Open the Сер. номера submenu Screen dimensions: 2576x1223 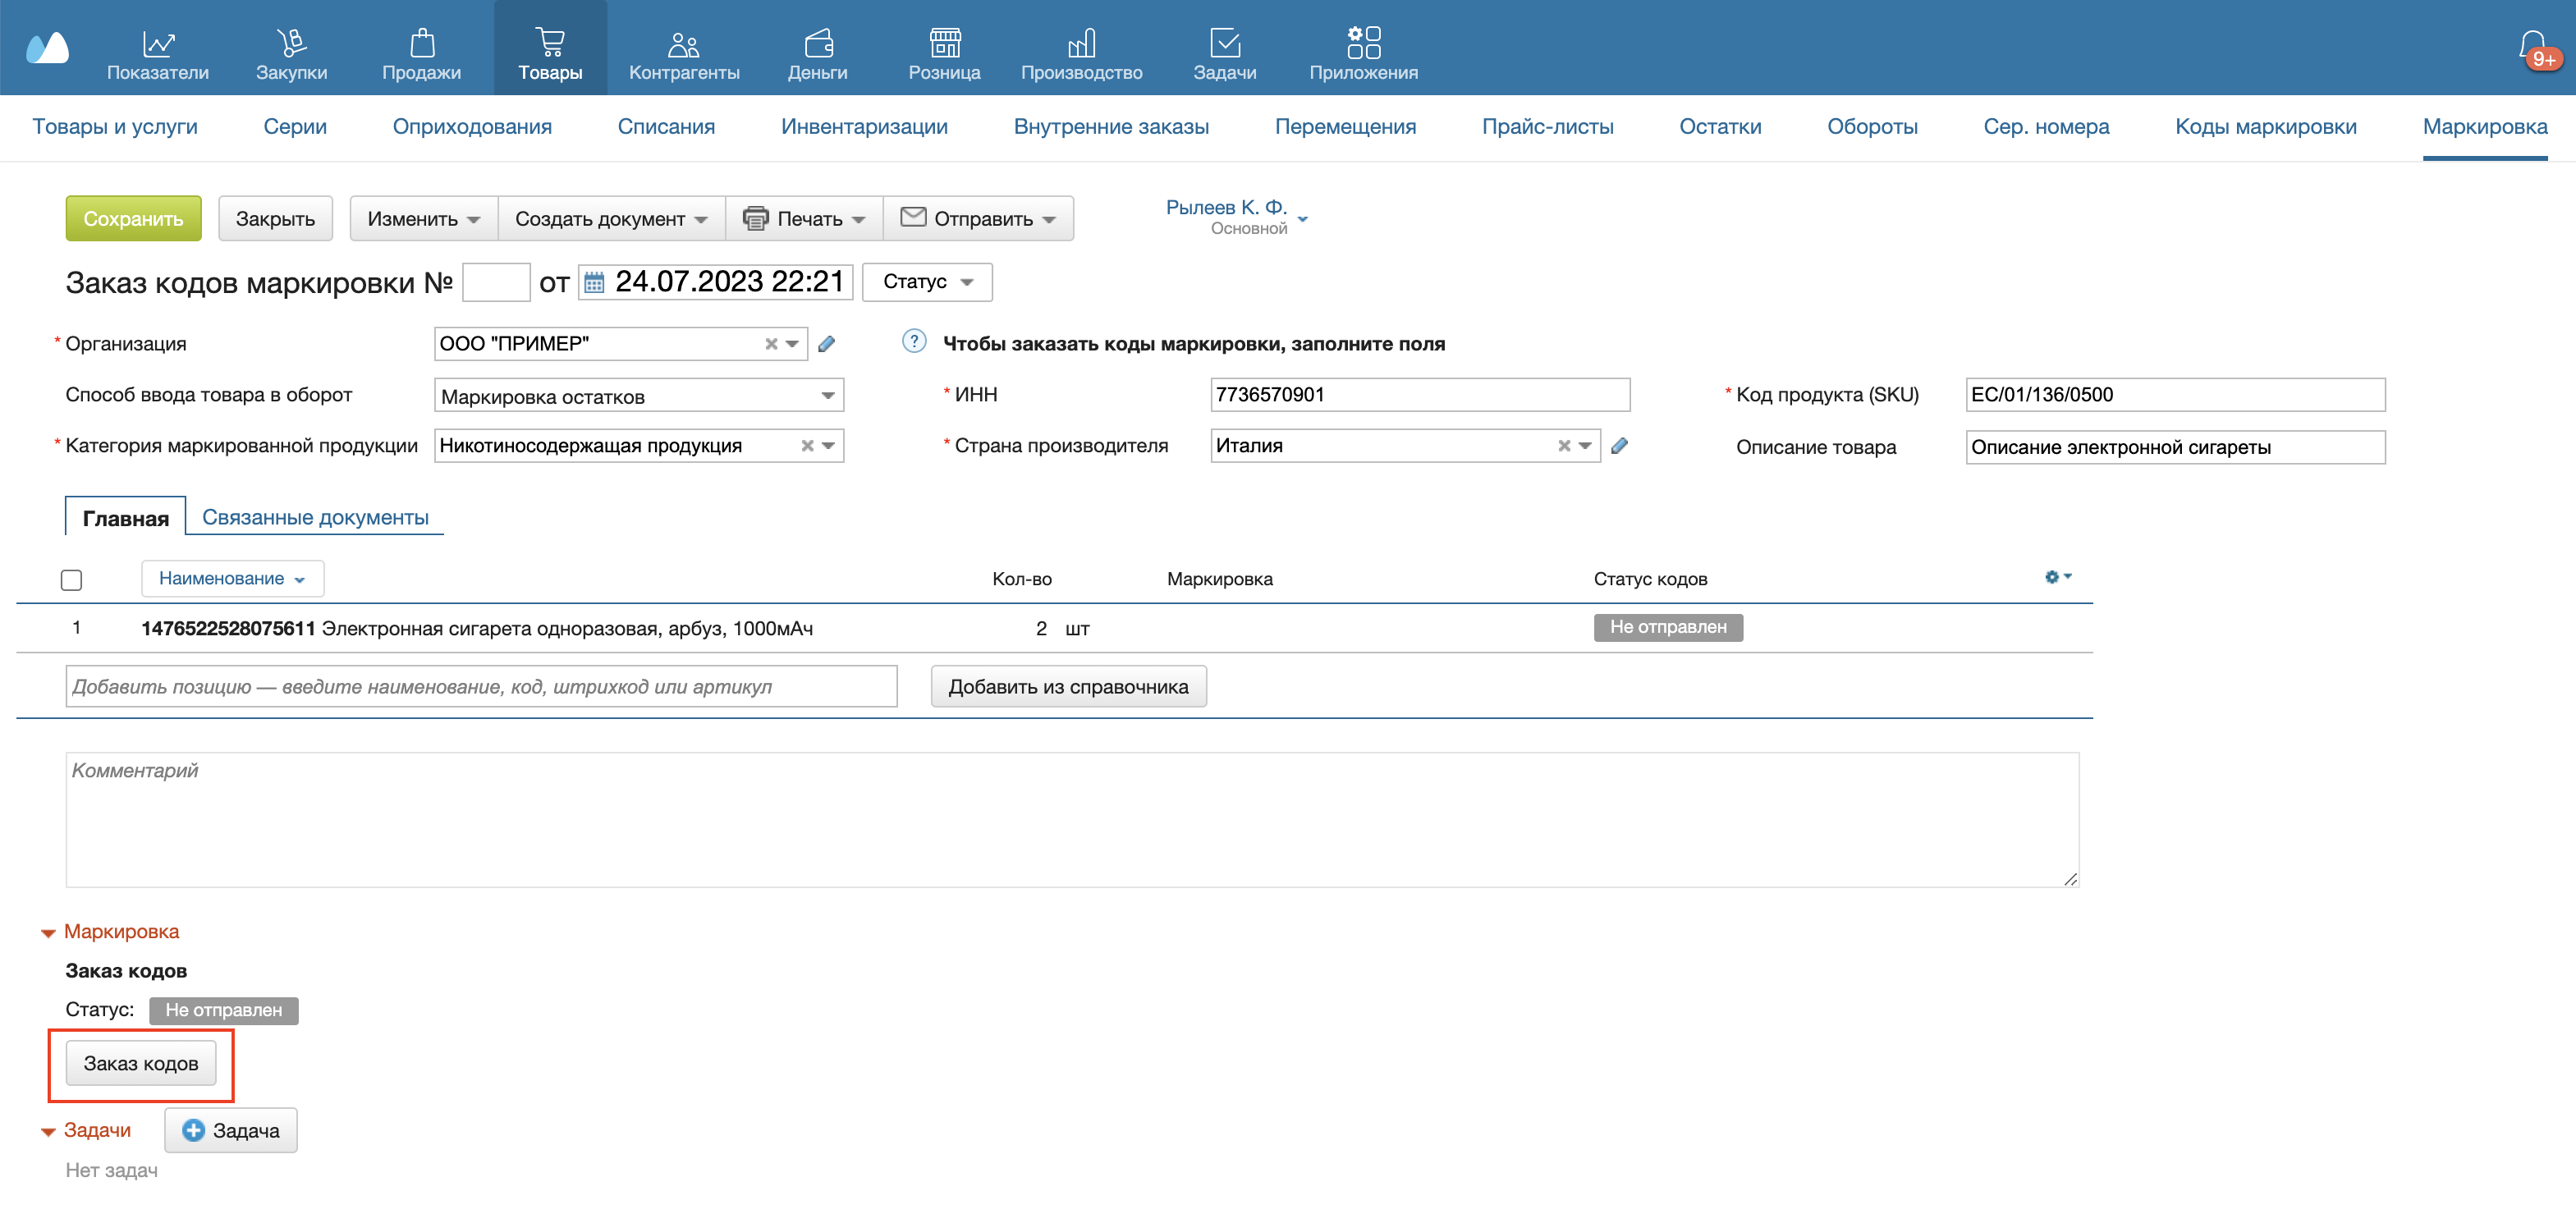2046,127
